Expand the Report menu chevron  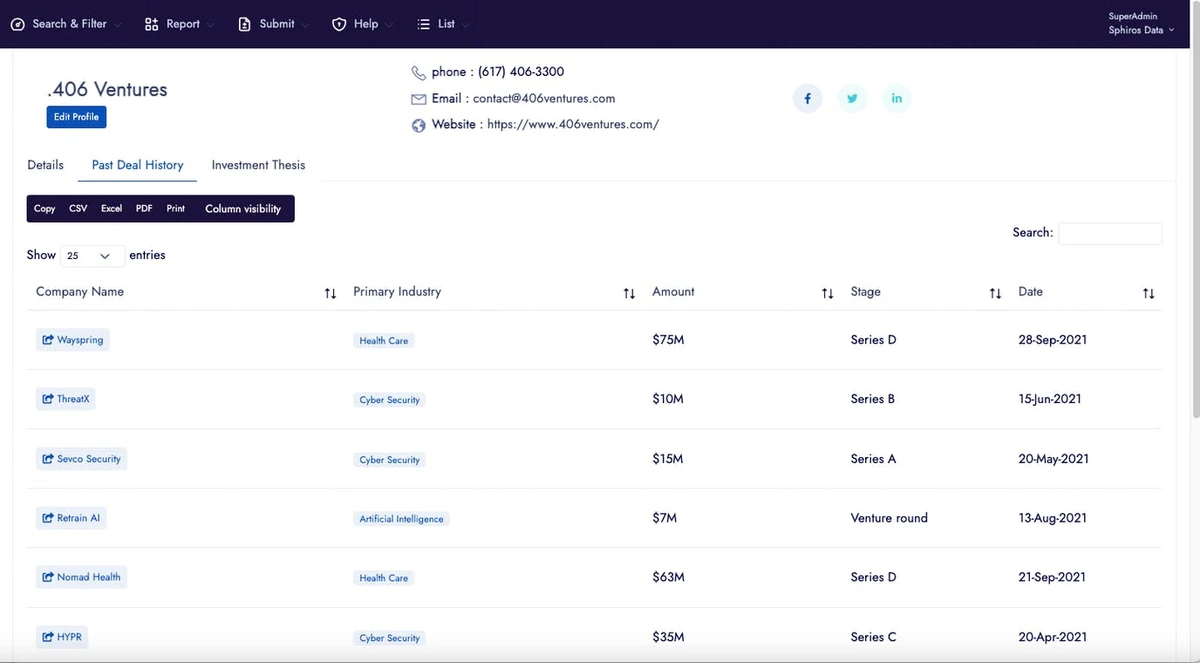pos(212,25)
